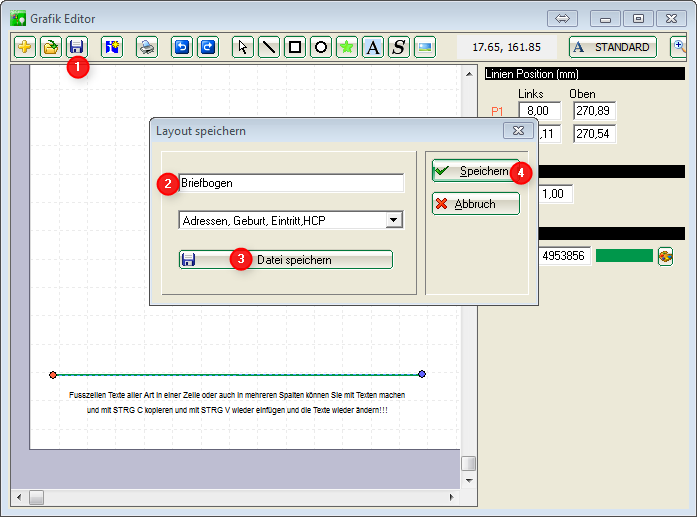Image resolution: width=697 pixels, height=517 pixels.
Task: Click the Briefbogen layout name field
Action: 291,183
